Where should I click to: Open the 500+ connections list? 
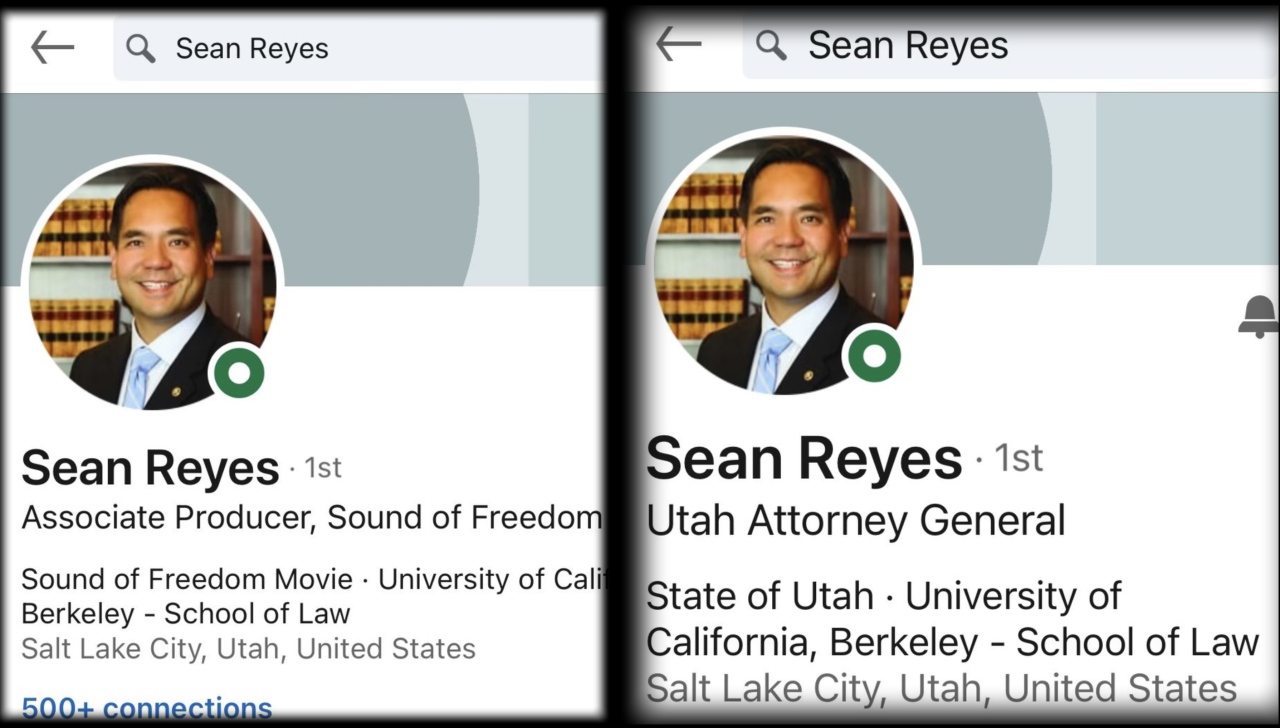146,708
